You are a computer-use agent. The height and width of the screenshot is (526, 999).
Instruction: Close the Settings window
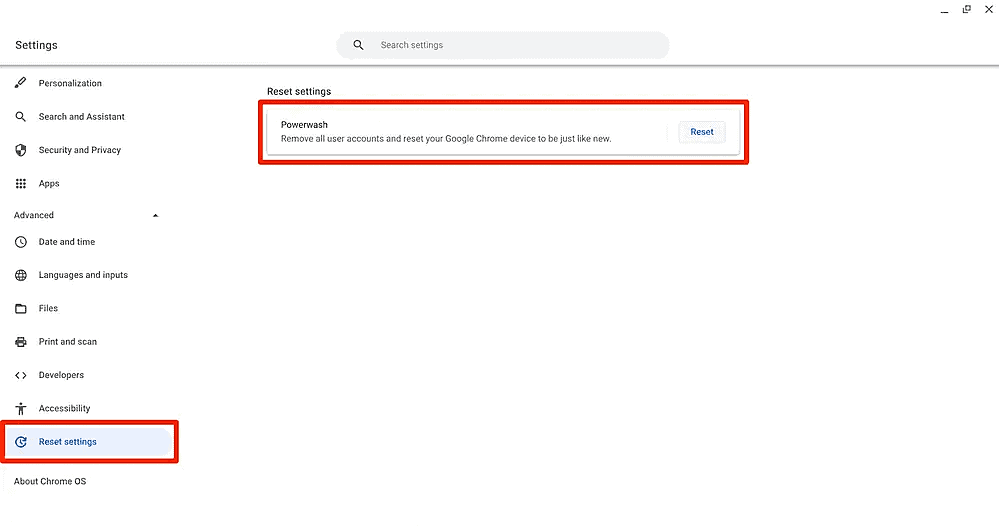989,9
